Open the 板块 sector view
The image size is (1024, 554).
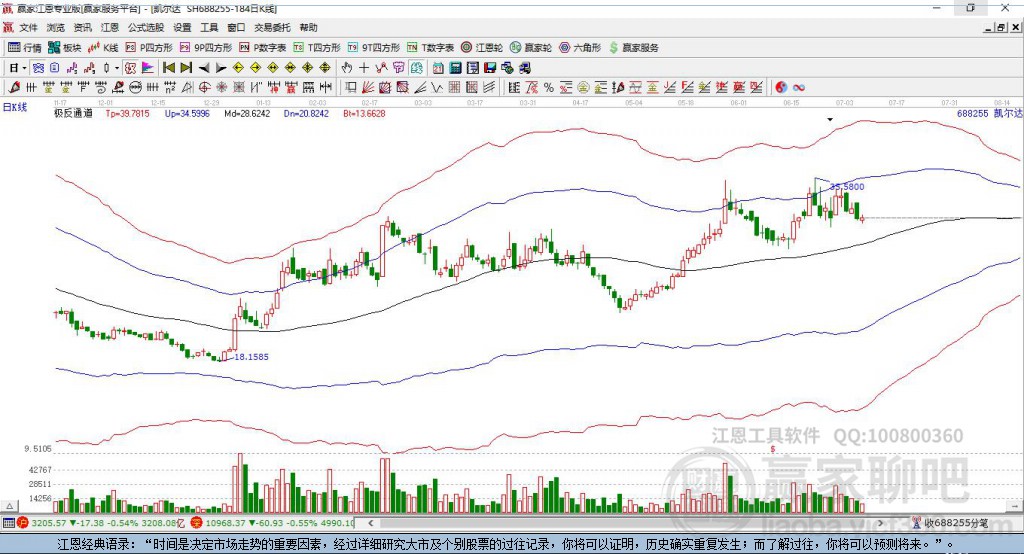pyautogui.click(x=64, y=48)
